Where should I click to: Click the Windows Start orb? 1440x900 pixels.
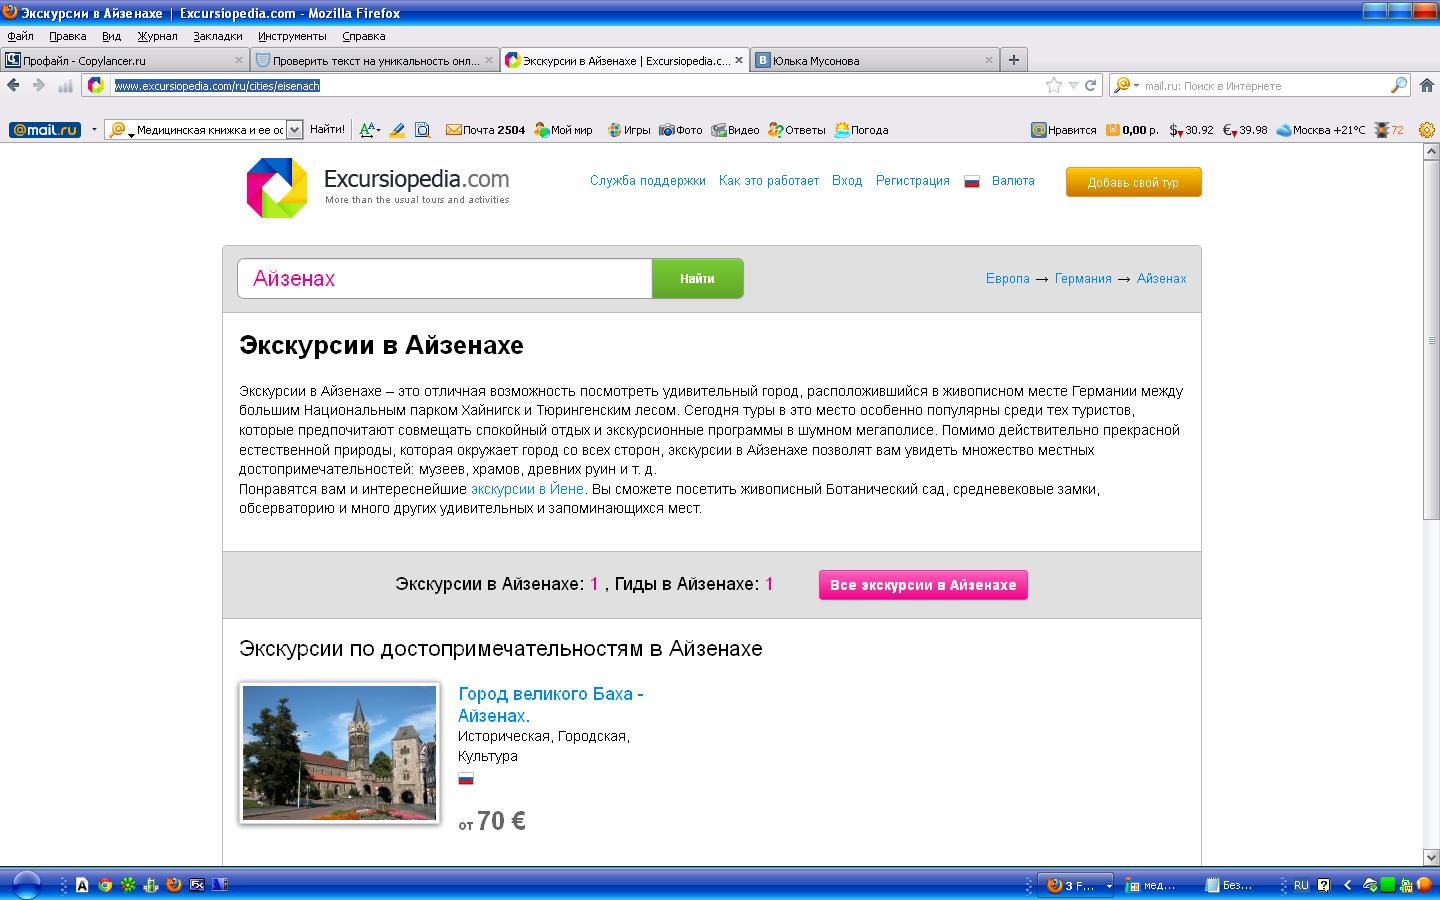[26, 885]
